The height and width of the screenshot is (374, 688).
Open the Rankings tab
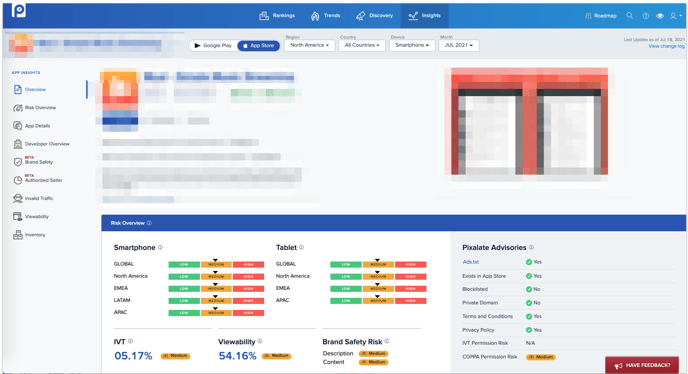coord(277,16)
